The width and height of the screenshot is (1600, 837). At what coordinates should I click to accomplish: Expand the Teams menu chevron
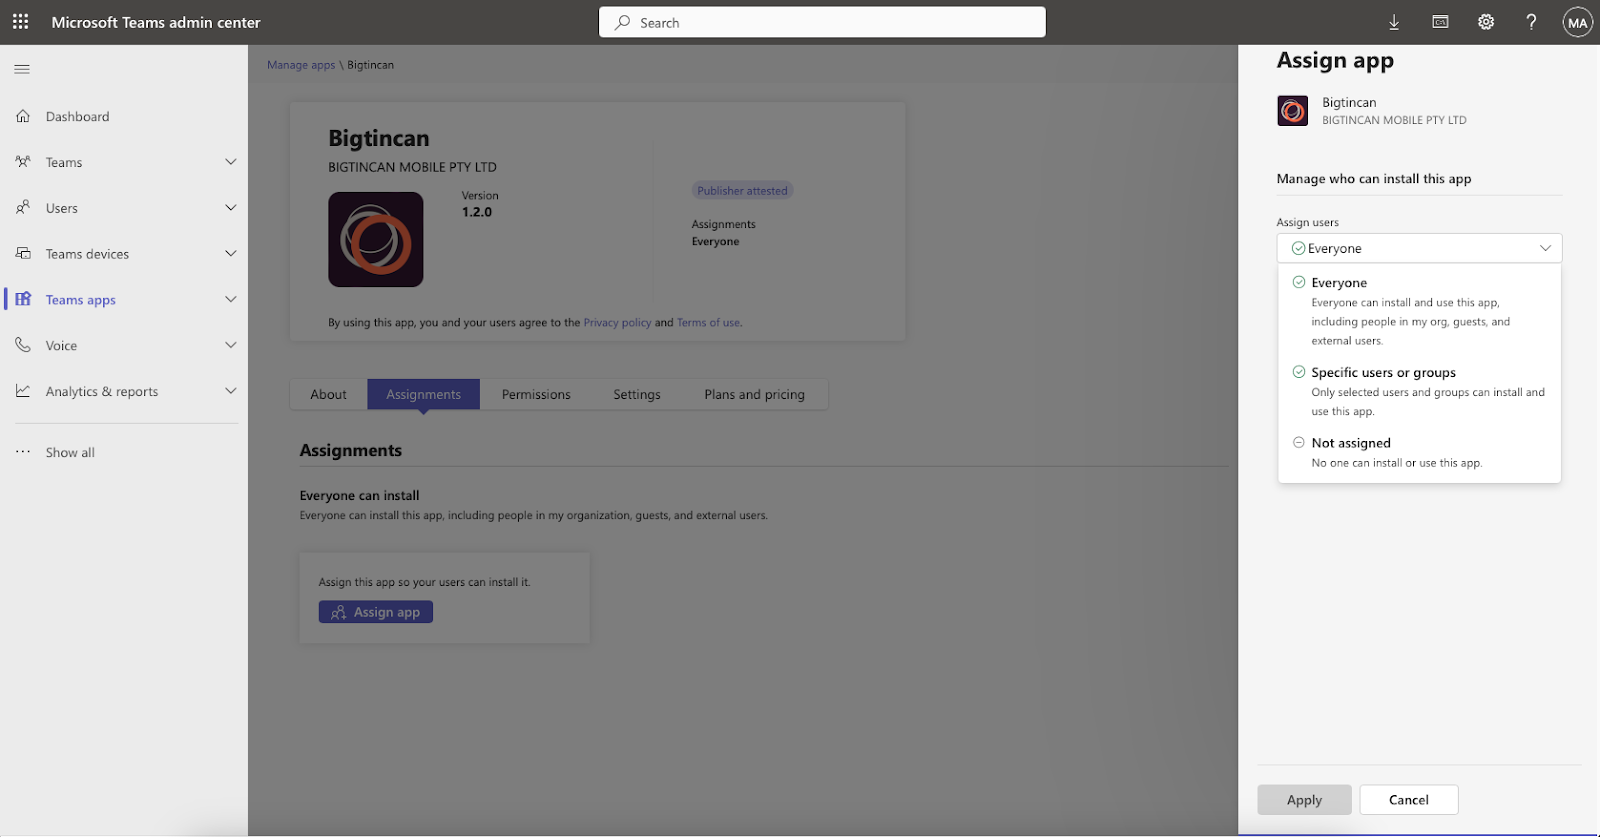point(231,162)
